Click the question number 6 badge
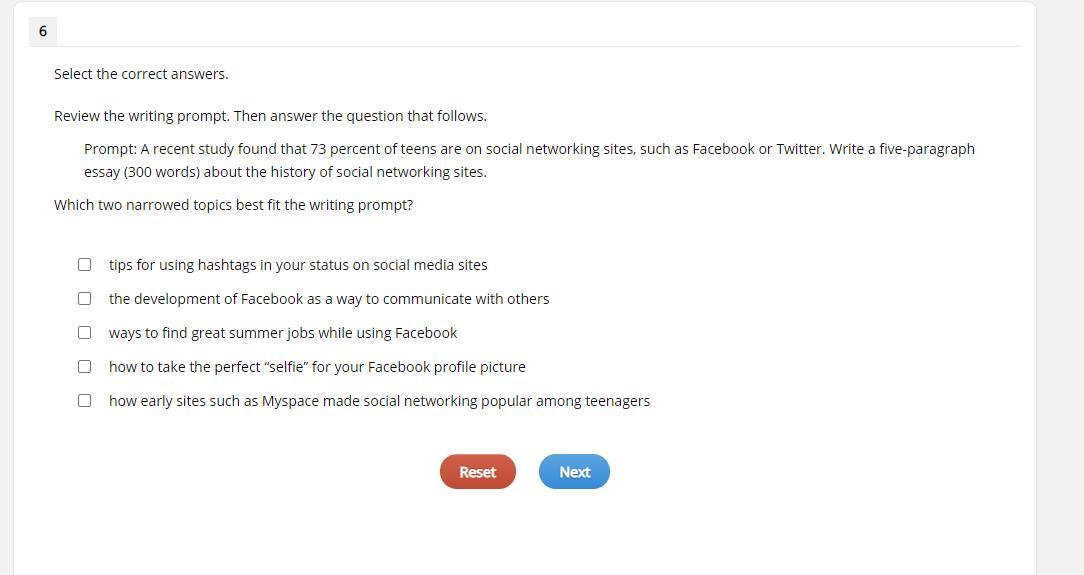1084x575 pixels. [43, 31]
